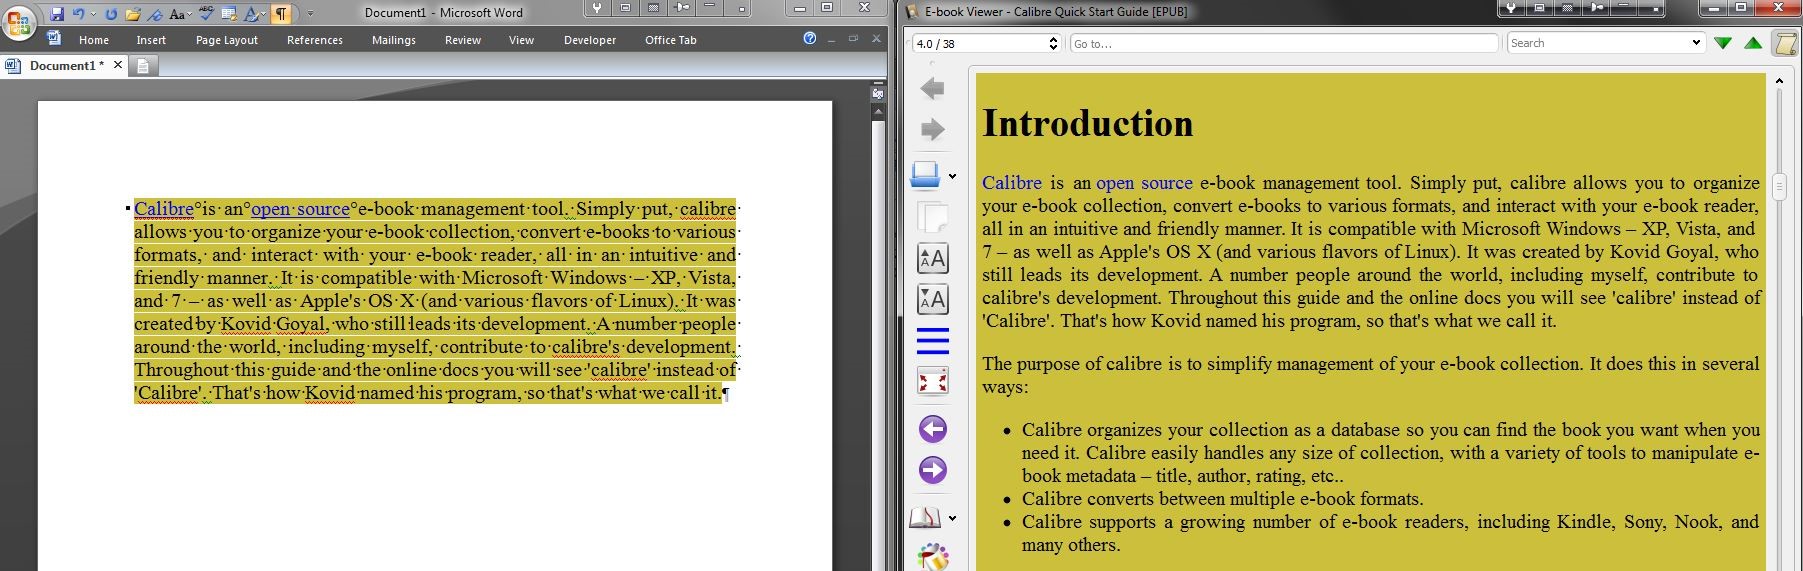Create a new document tab

coord(142,67)
